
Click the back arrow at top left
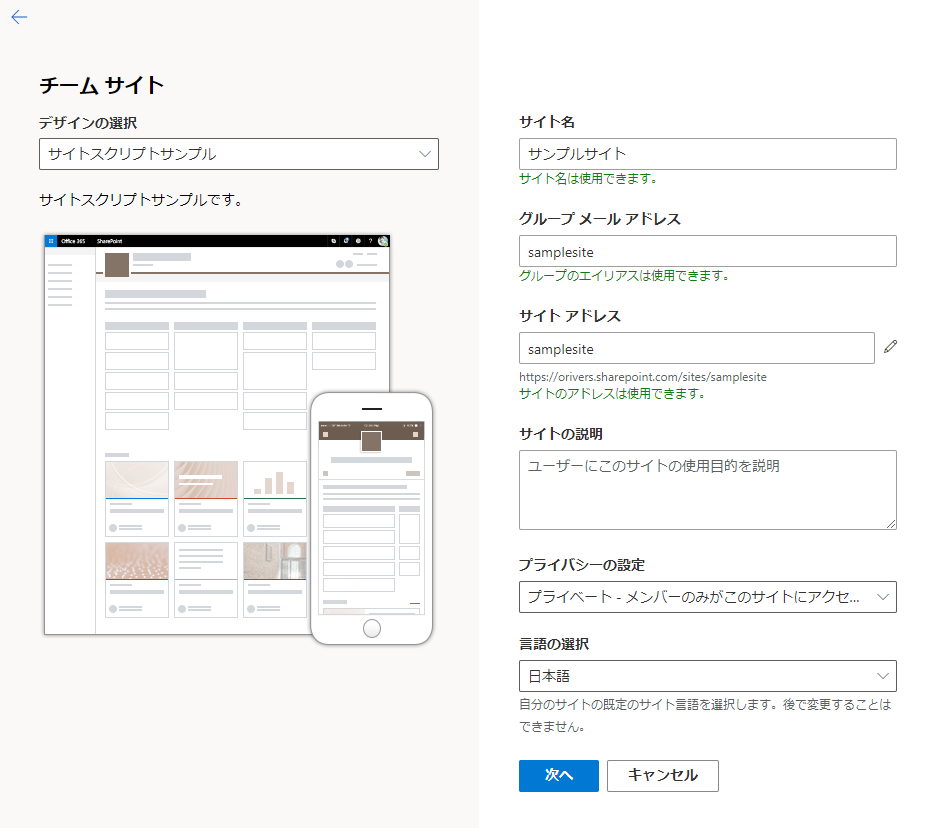pos(19,17)
